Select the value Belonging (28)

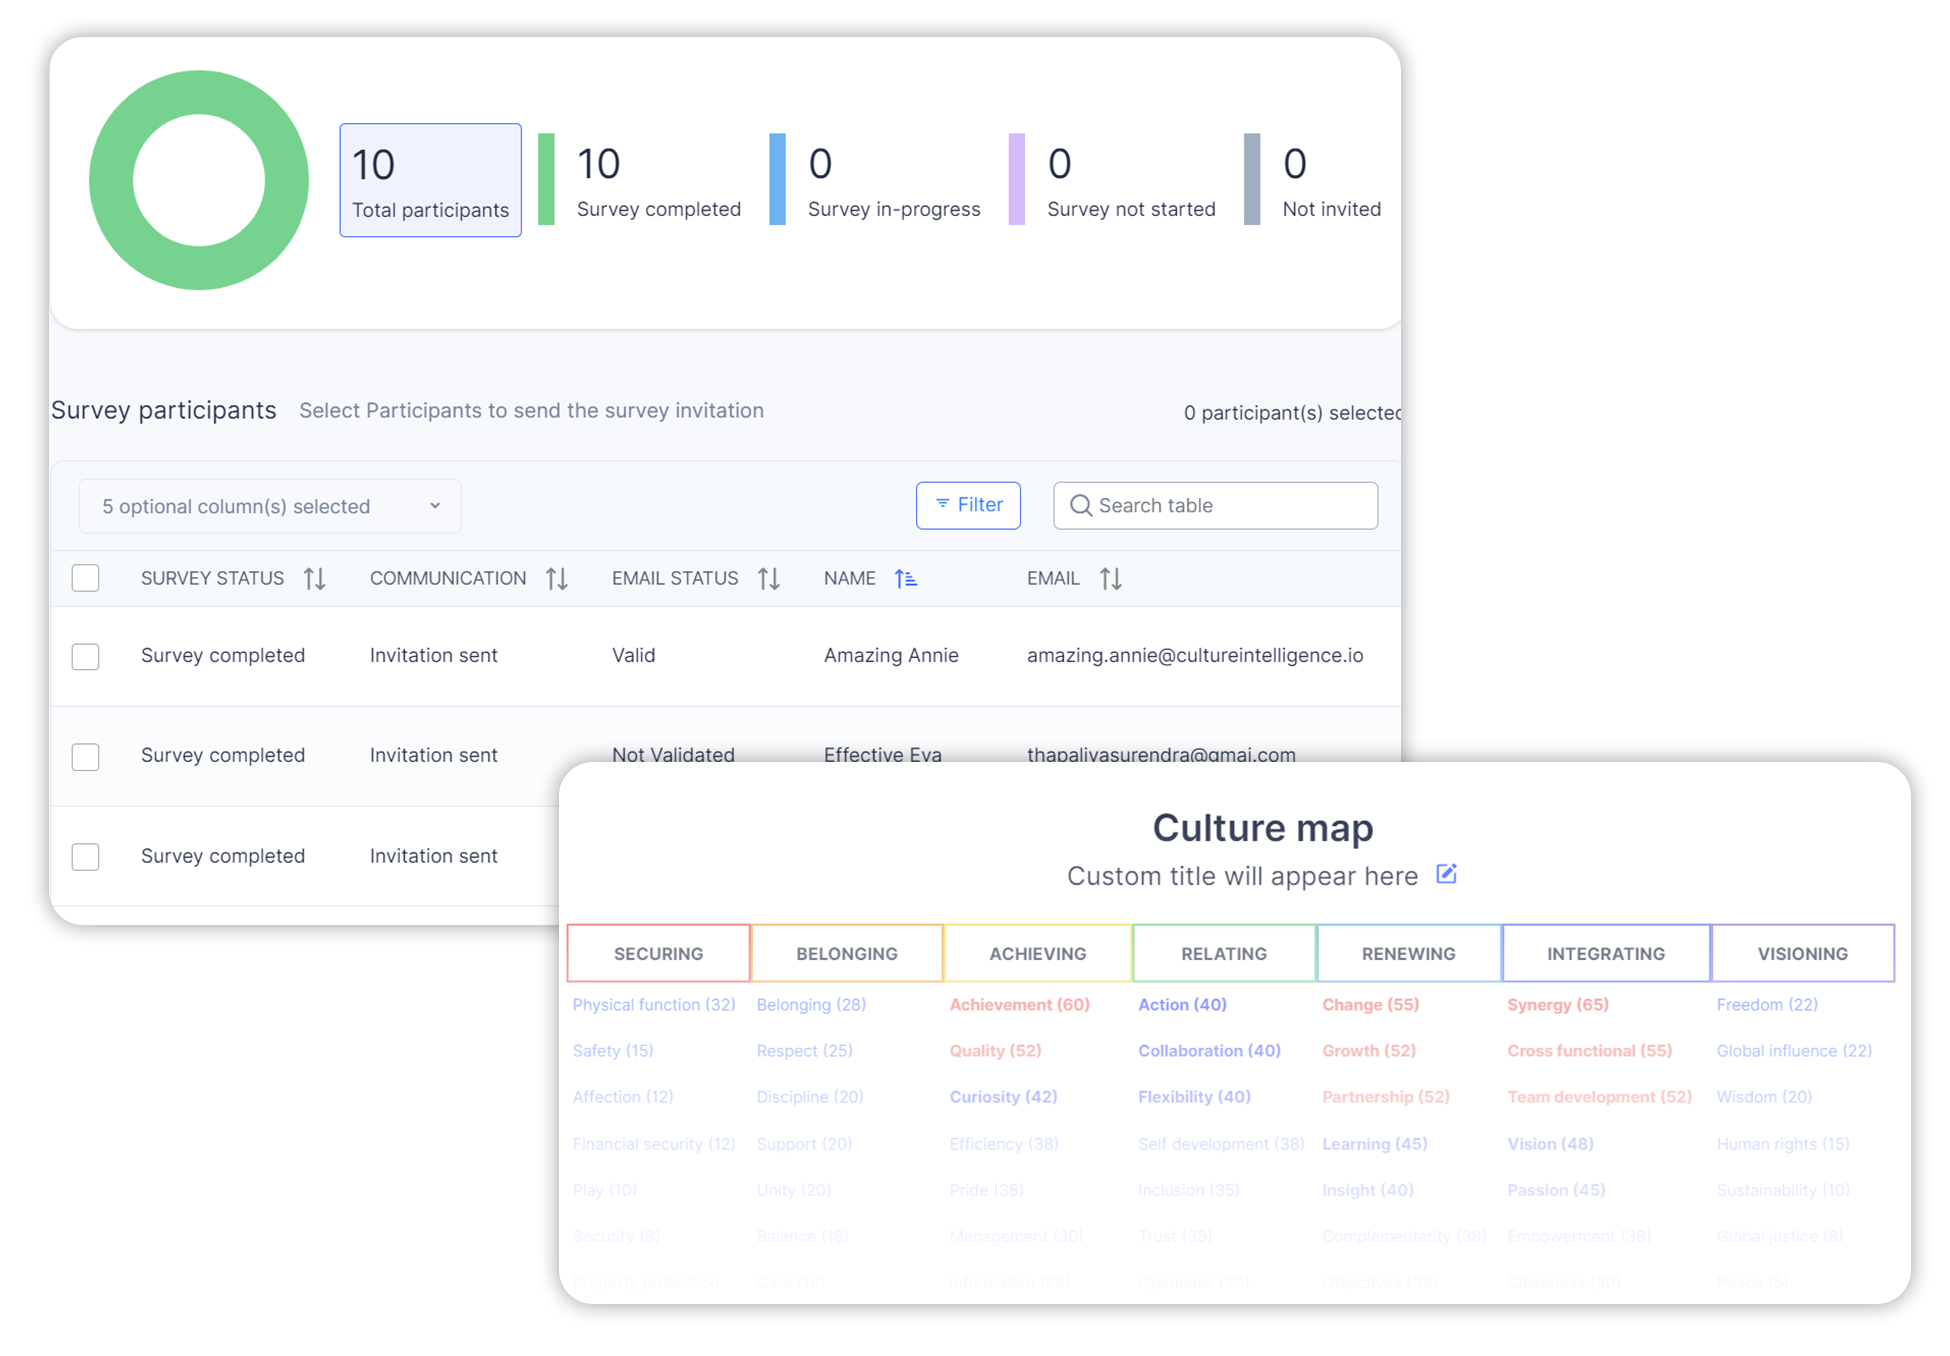[x=811, y=1004]
